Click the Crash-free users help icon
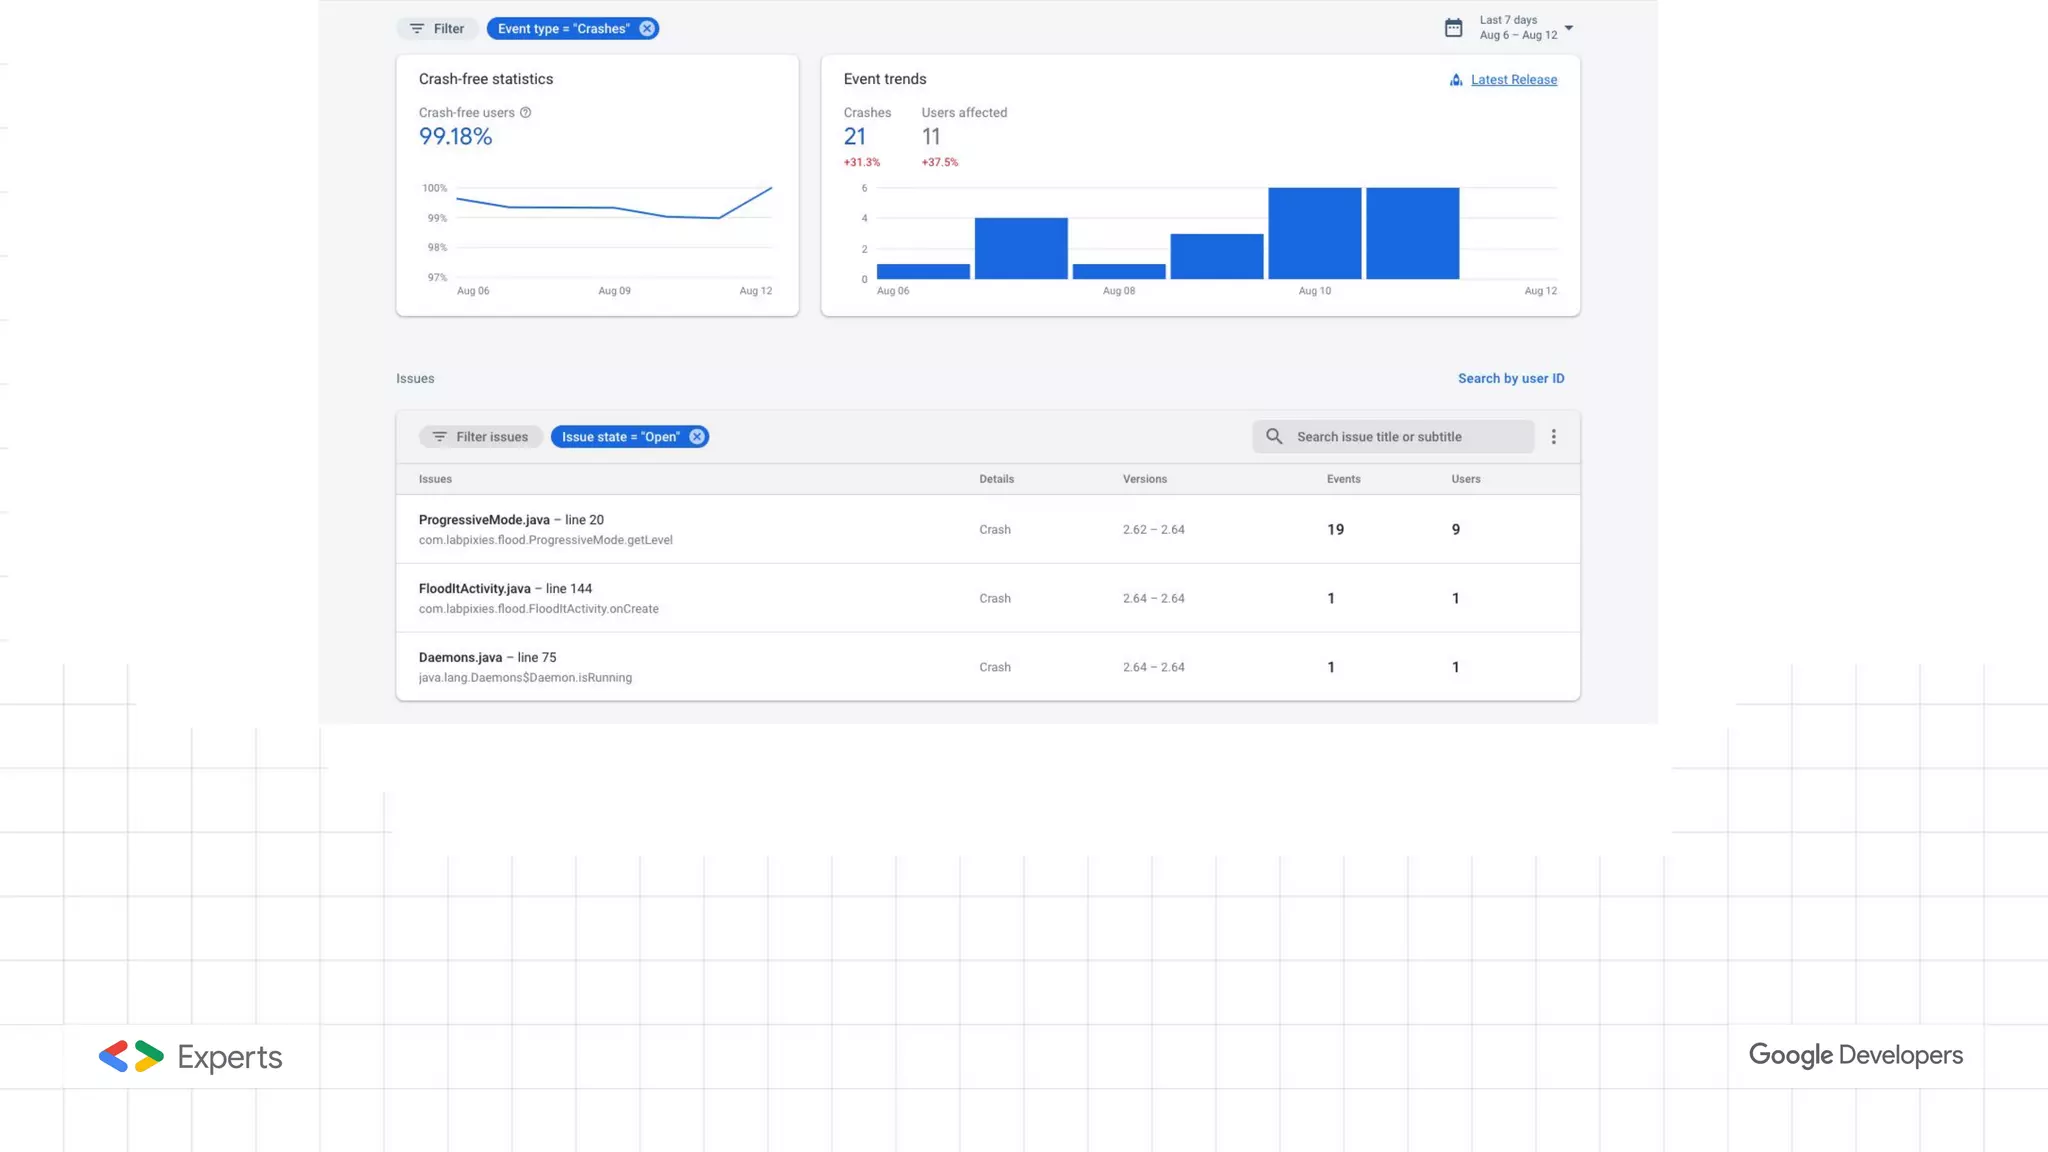This screenshot has height=1152, width=2048. 526,113
